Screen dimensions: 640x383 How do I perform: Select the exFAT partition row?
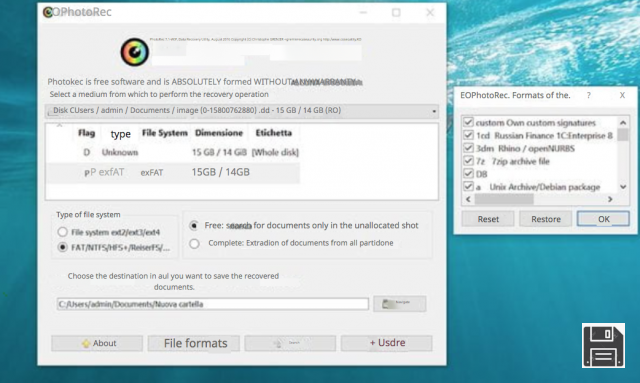tap(173, 173)
